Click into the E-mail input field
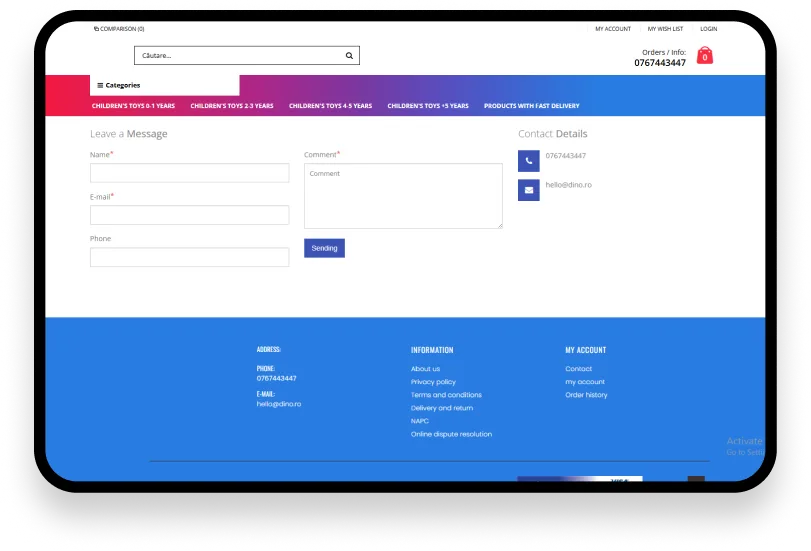Screen dimensions: 811x551 tap(189, 215)
